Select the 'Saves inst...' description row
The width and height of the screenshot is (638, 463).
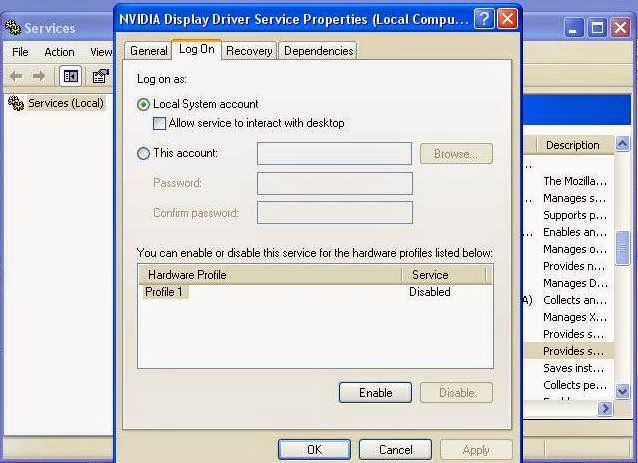[574, 368]
